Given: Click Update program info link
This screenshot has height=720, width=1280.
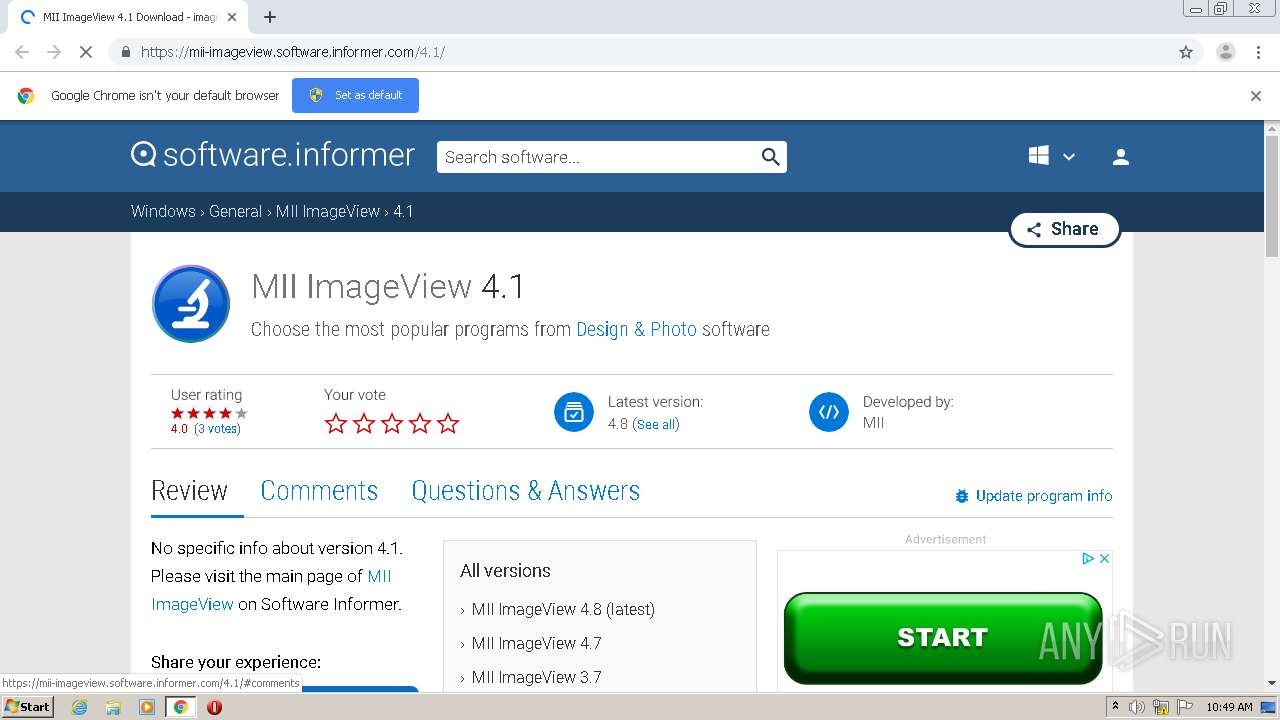Looking at the screenshot, I should [1044, 496].
